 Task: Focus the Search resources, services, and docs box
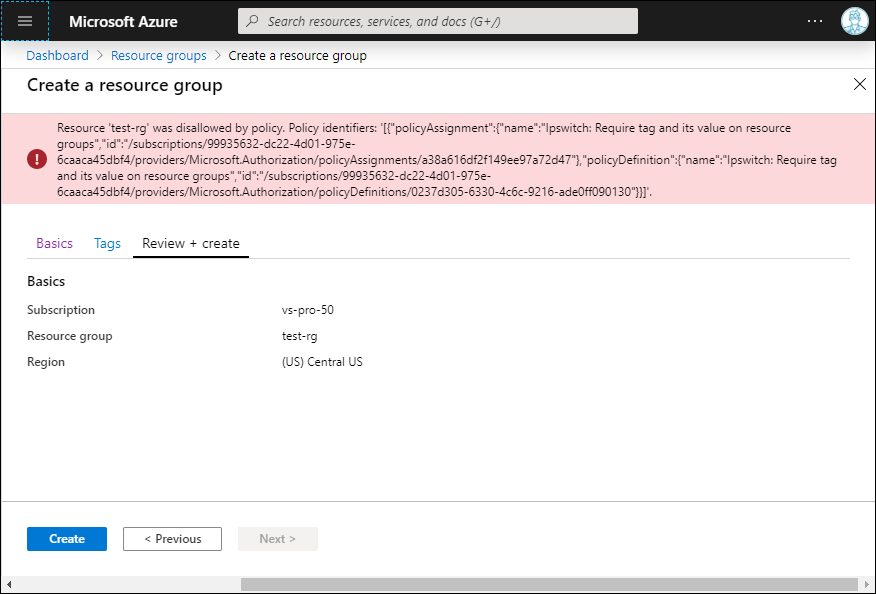tap(437, 21)
